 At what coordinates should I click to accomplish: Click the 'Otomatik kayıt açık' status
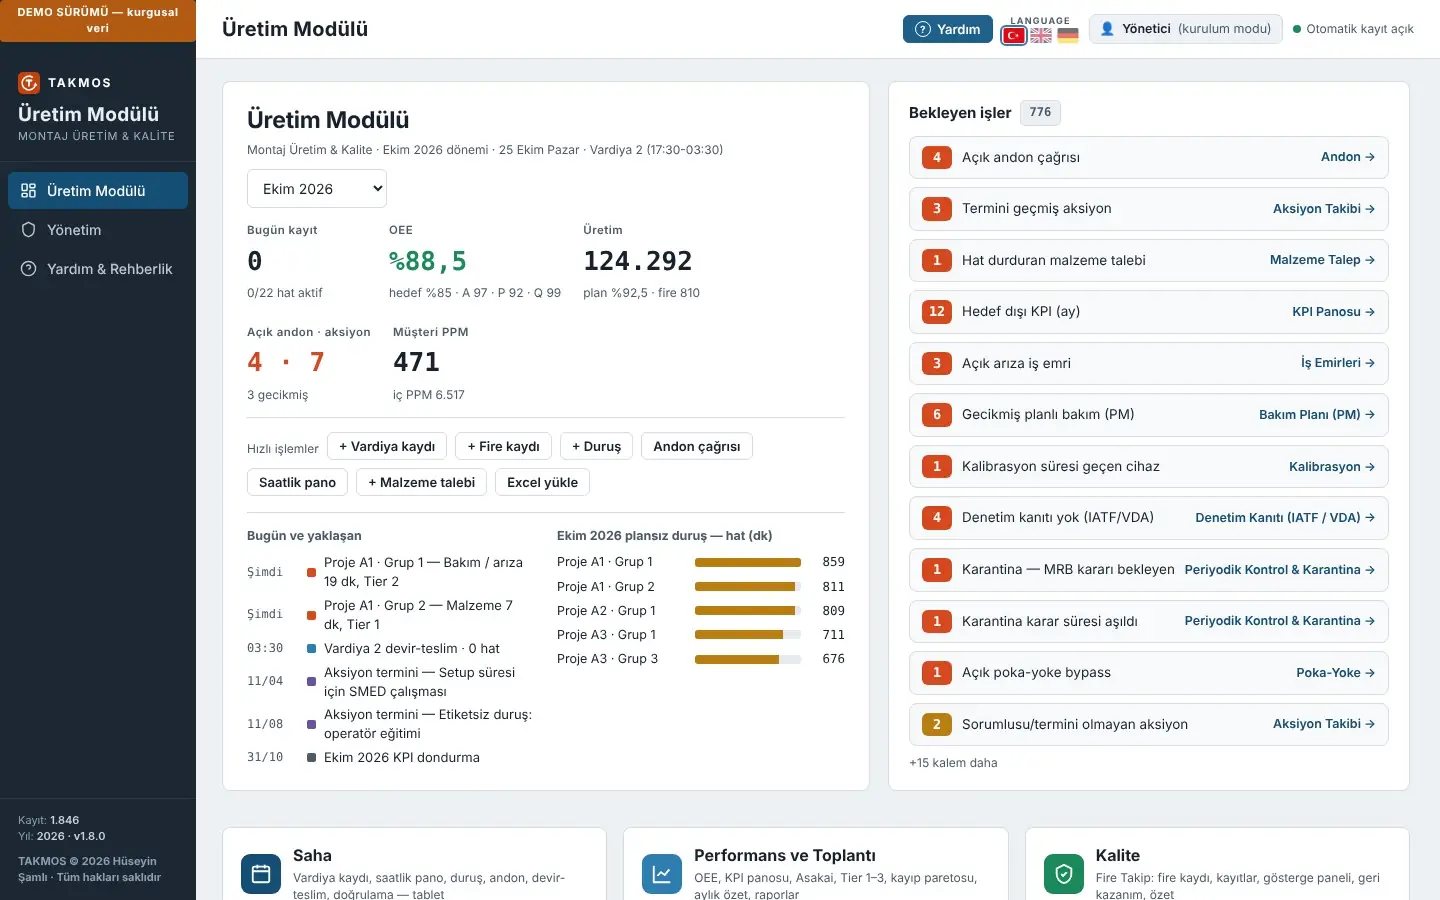(1353, 29)
